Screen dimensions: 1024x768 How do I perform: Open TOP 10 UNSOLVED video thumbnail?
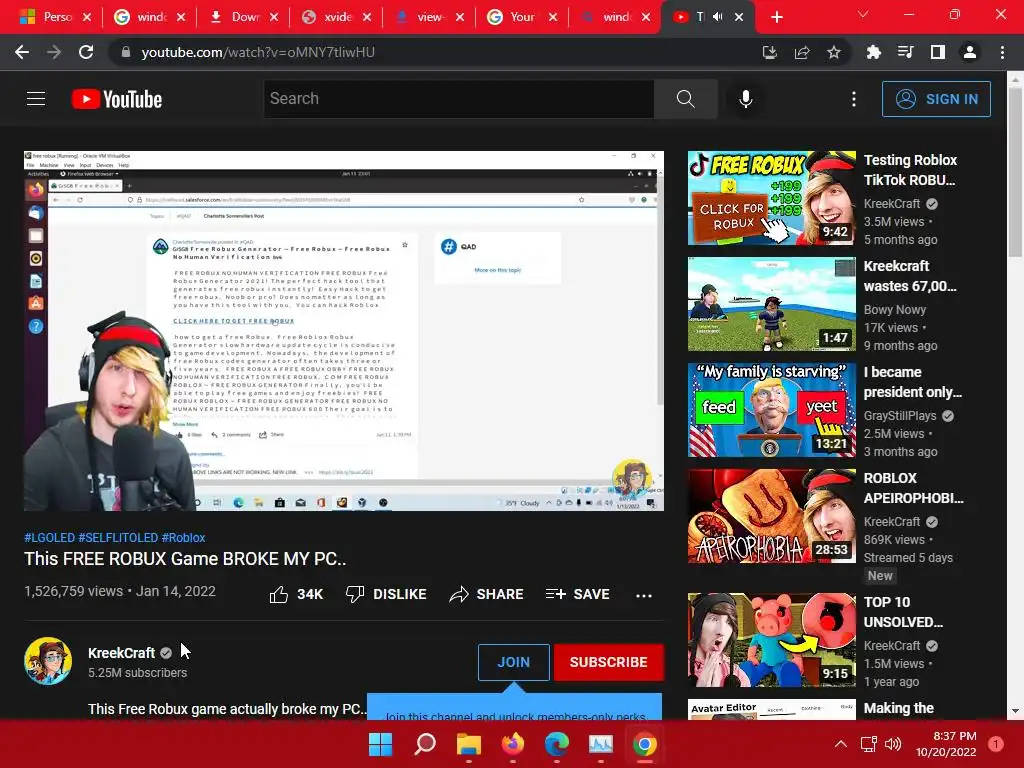(x=771, y=640)
